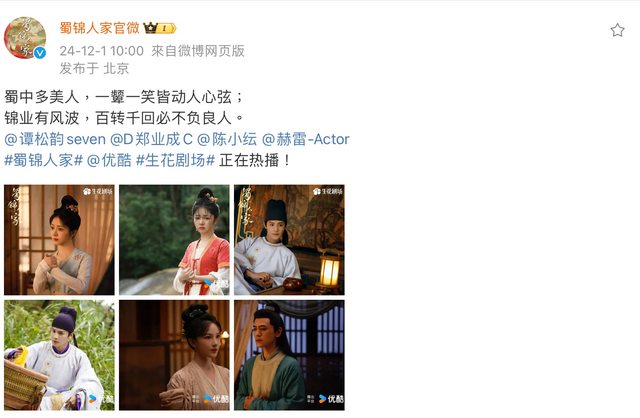View photo of woman in beige robe
Screen dimensions: 640x418
tap(174, 355)
